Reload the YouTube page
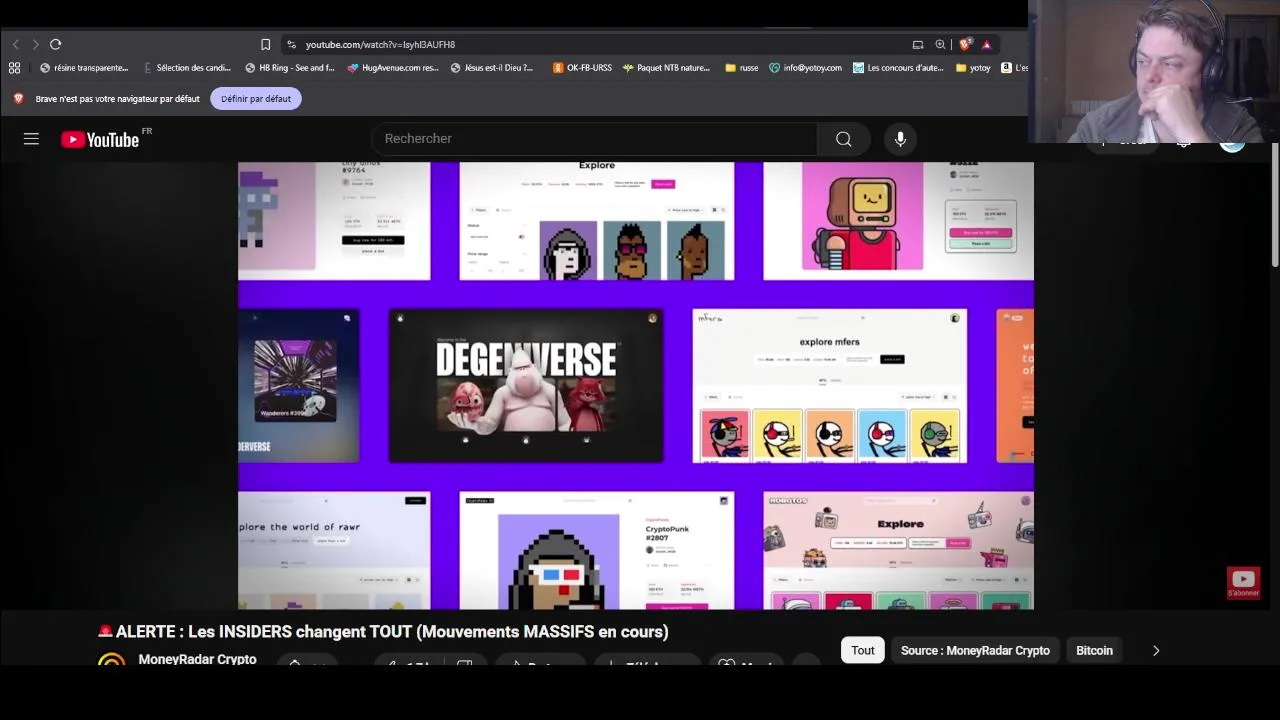The height and width of the screenshot is (720, 1280). tap(56, 44)
